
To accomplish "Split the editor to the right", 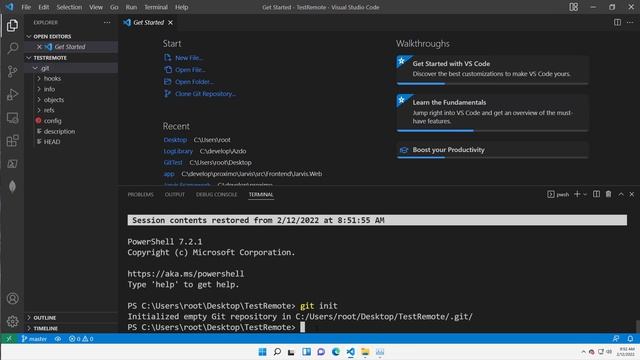I will [x=617, y=22].
